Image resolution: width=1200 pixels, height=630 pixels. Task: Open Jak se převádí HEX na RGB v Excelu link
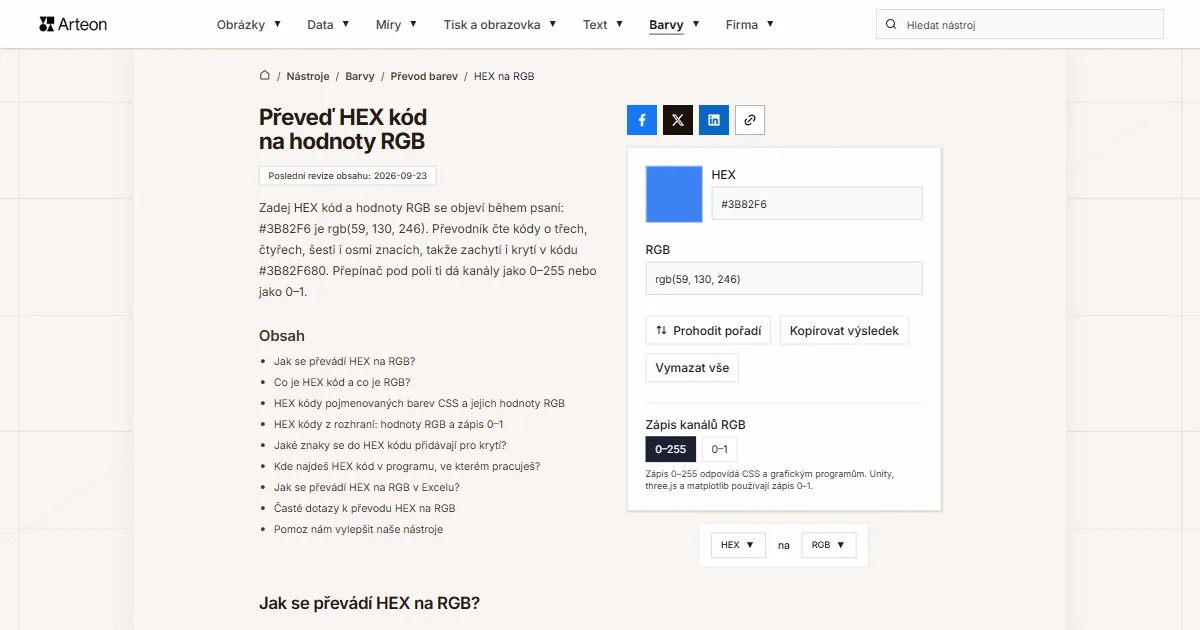point(367,487)
